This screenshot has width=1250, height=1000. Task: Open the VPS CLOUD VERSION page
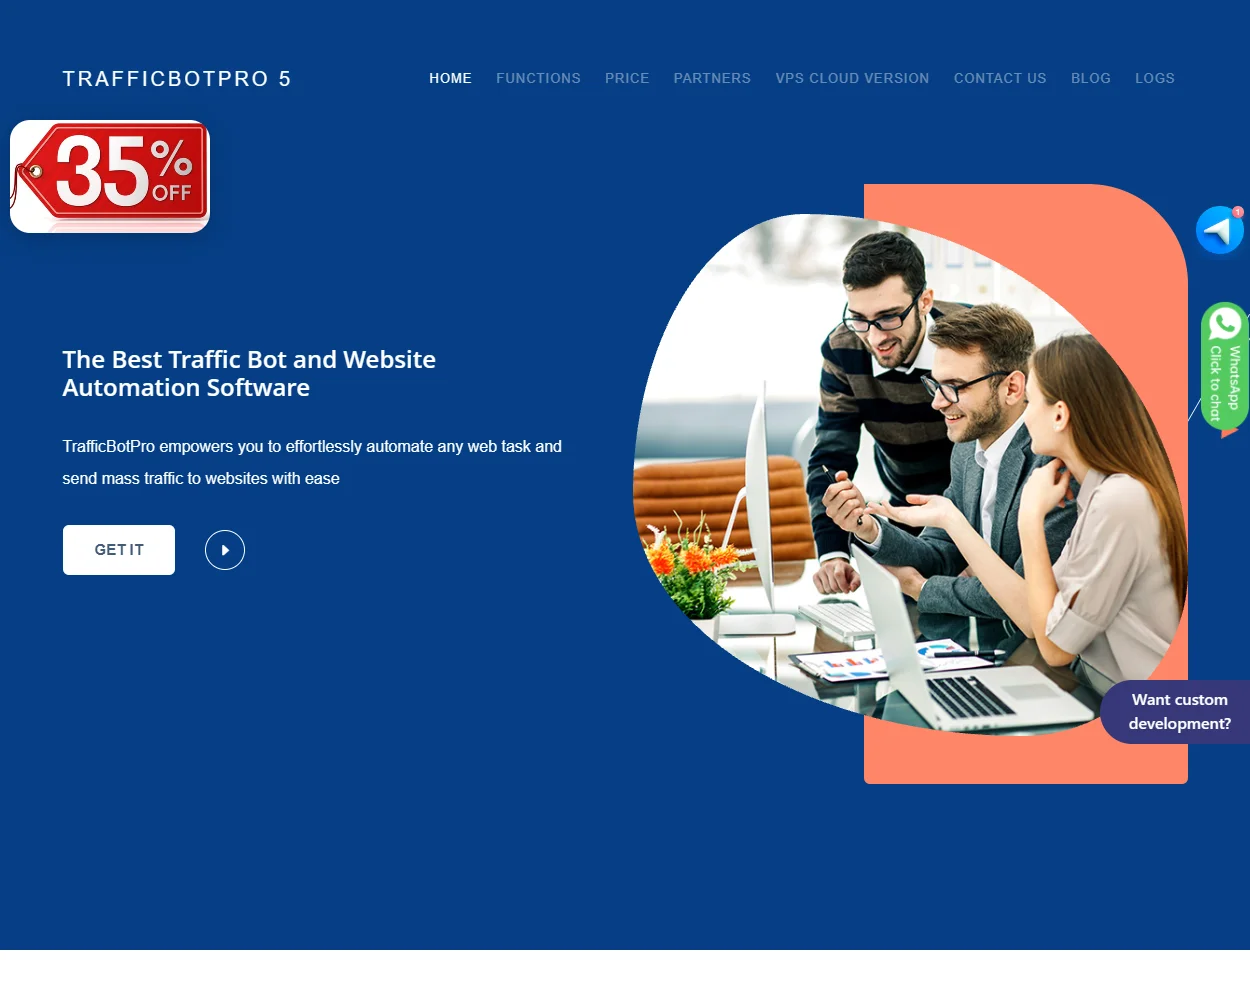point(852,78)
